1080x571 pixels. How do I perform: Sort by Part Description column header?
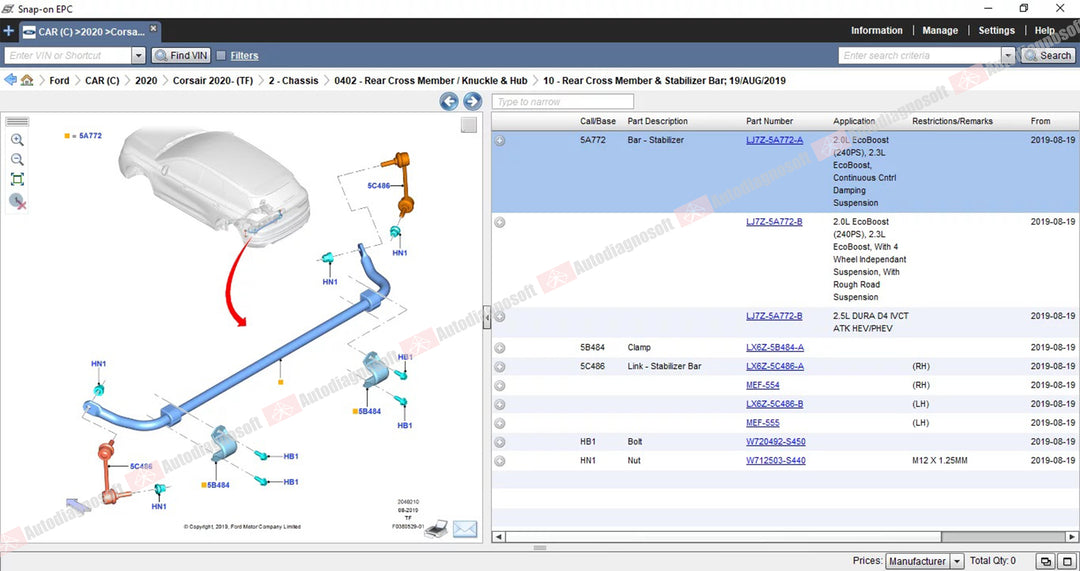pyautogui.click(x=657, y=121)
